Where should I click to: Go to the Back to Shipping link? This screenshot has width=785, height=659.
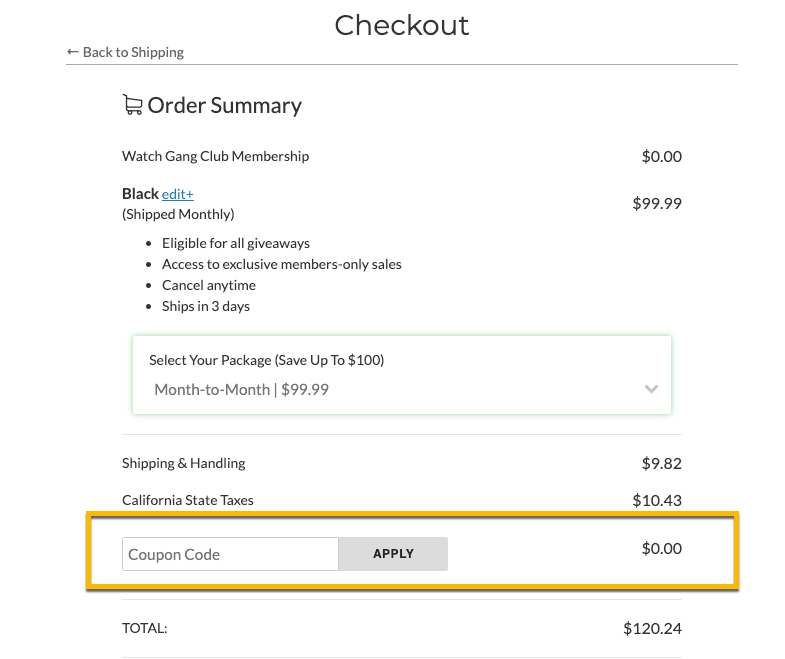tap(125, 52)
